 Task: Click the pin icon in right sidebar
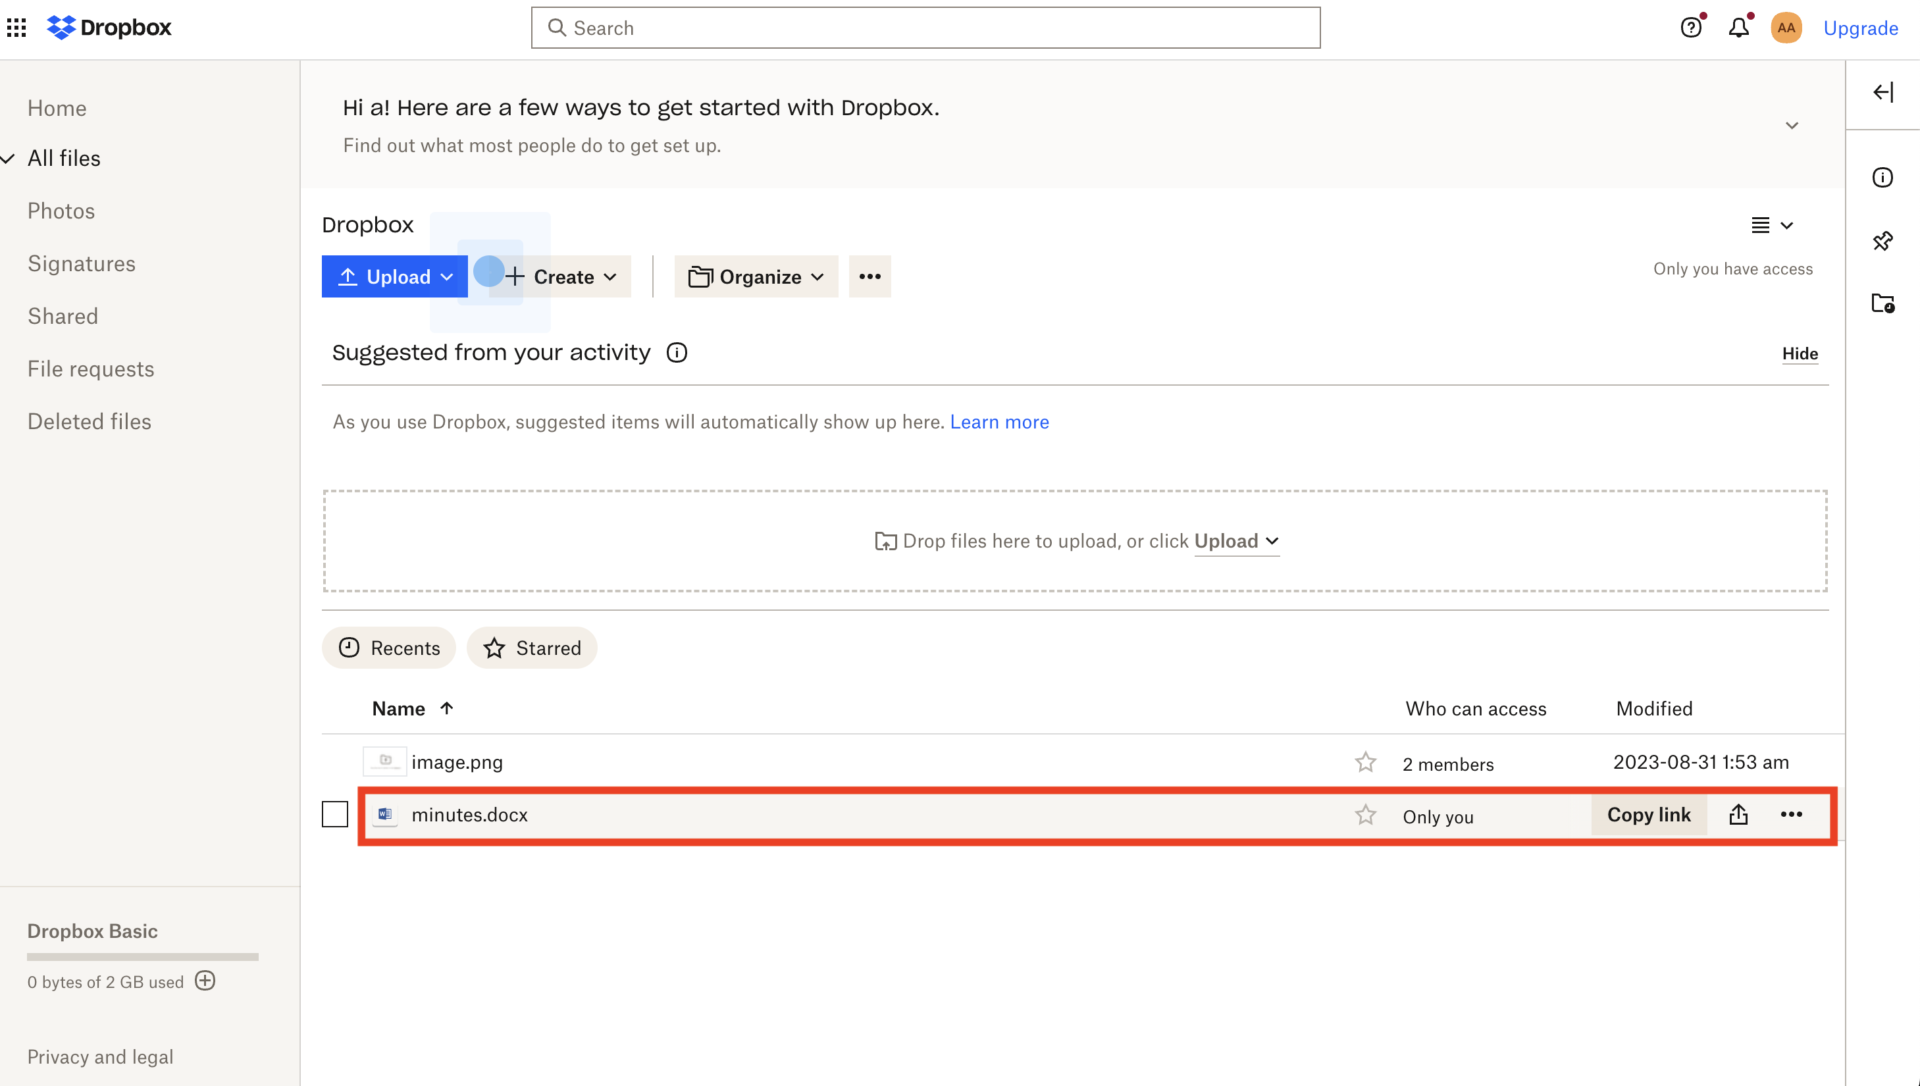1883,241
